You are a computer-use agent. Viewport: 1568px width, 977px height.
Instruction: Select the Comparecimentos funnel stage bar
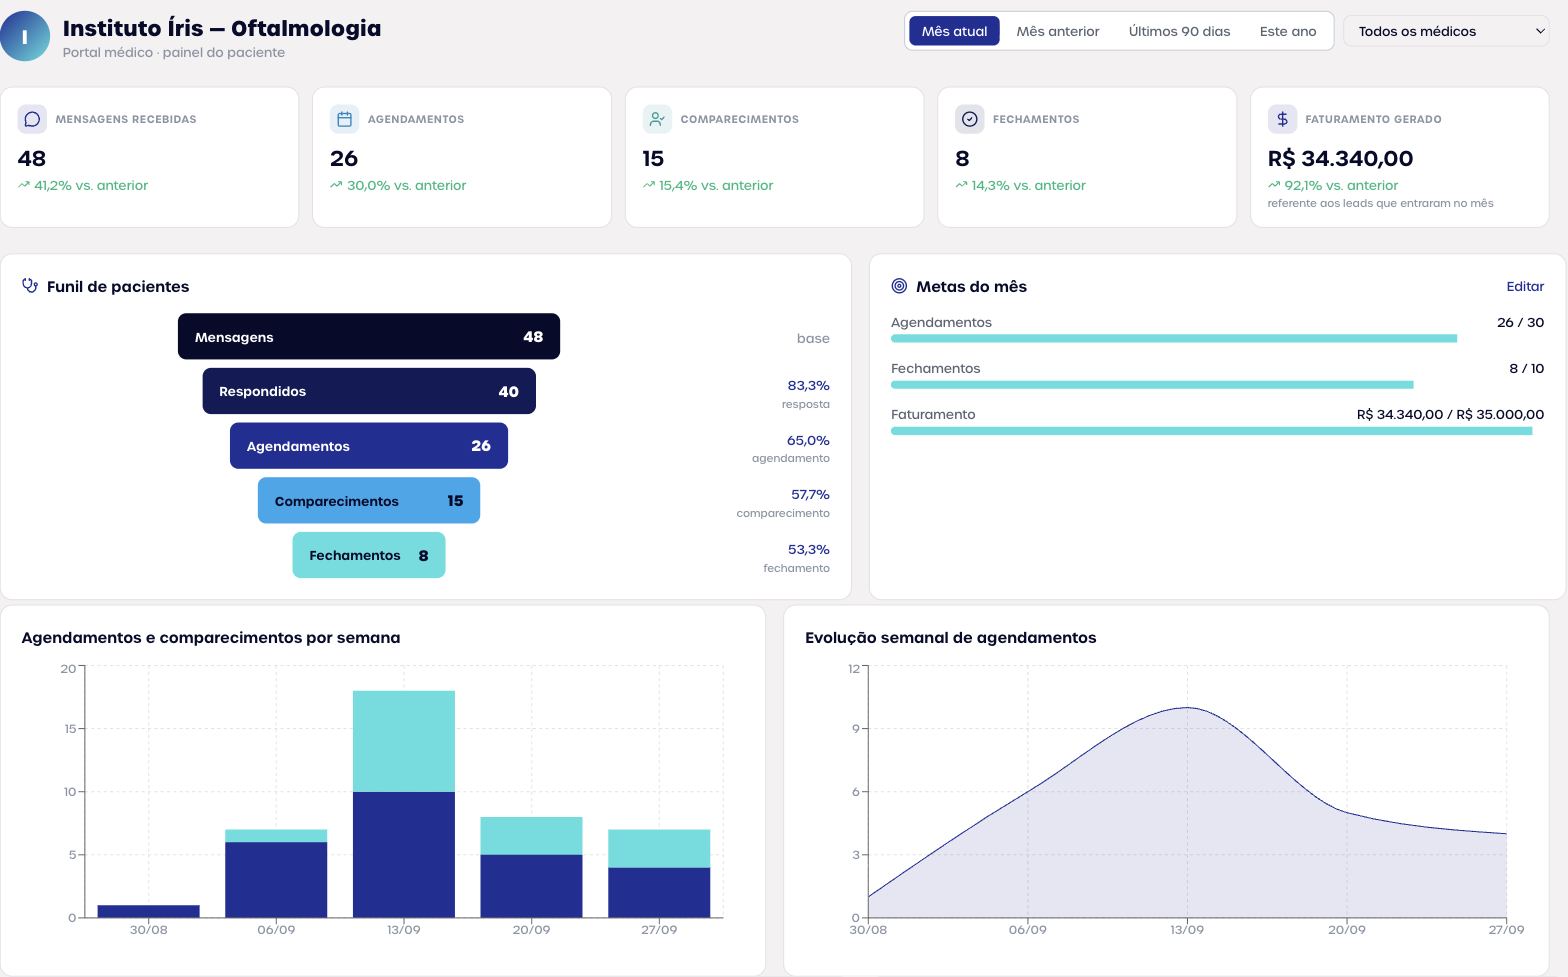pos(369,500)
